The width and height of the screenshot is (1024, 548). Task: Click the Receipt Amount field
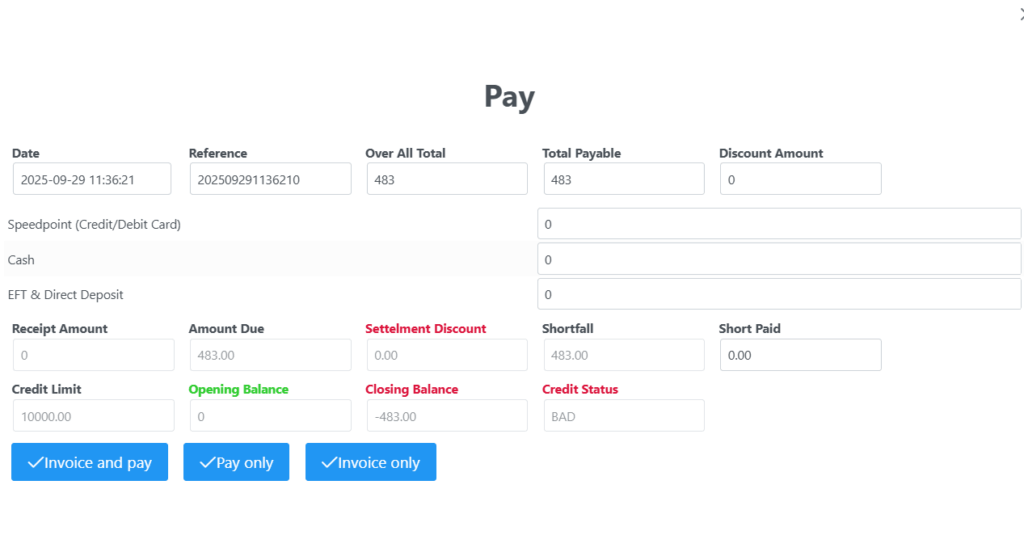(x=93, y=355)
